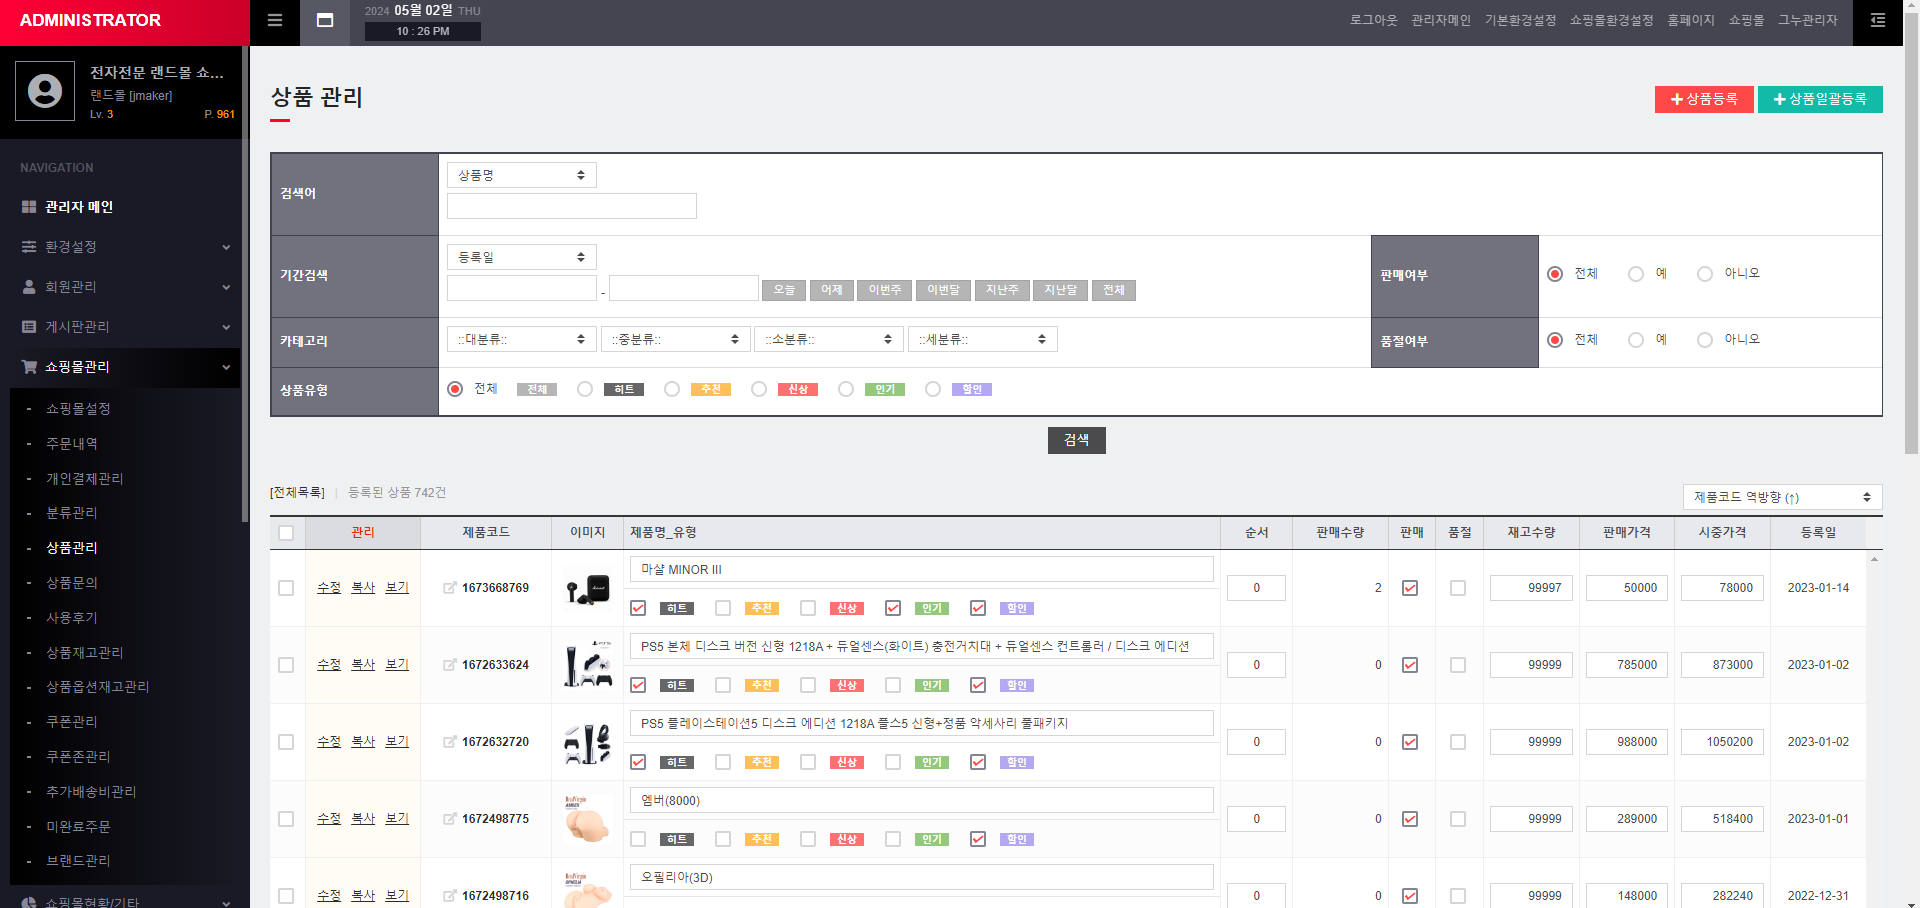The image size is (1920, 908).
Task: Click the list toggle icon at top right
Action: 1878,21
